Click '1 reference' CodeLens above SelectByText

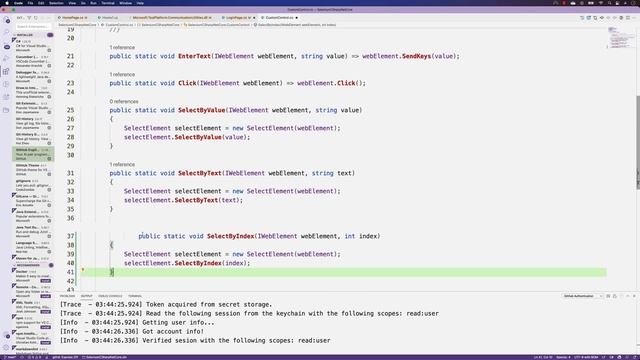pos(122,164)
